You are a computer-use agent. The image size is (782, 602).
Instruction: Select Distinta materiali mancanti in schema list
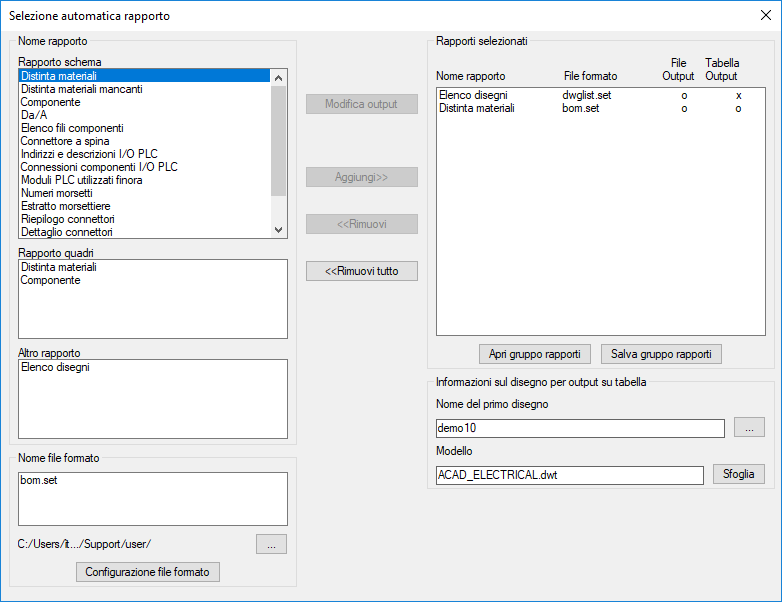click(x=82, y=89)
